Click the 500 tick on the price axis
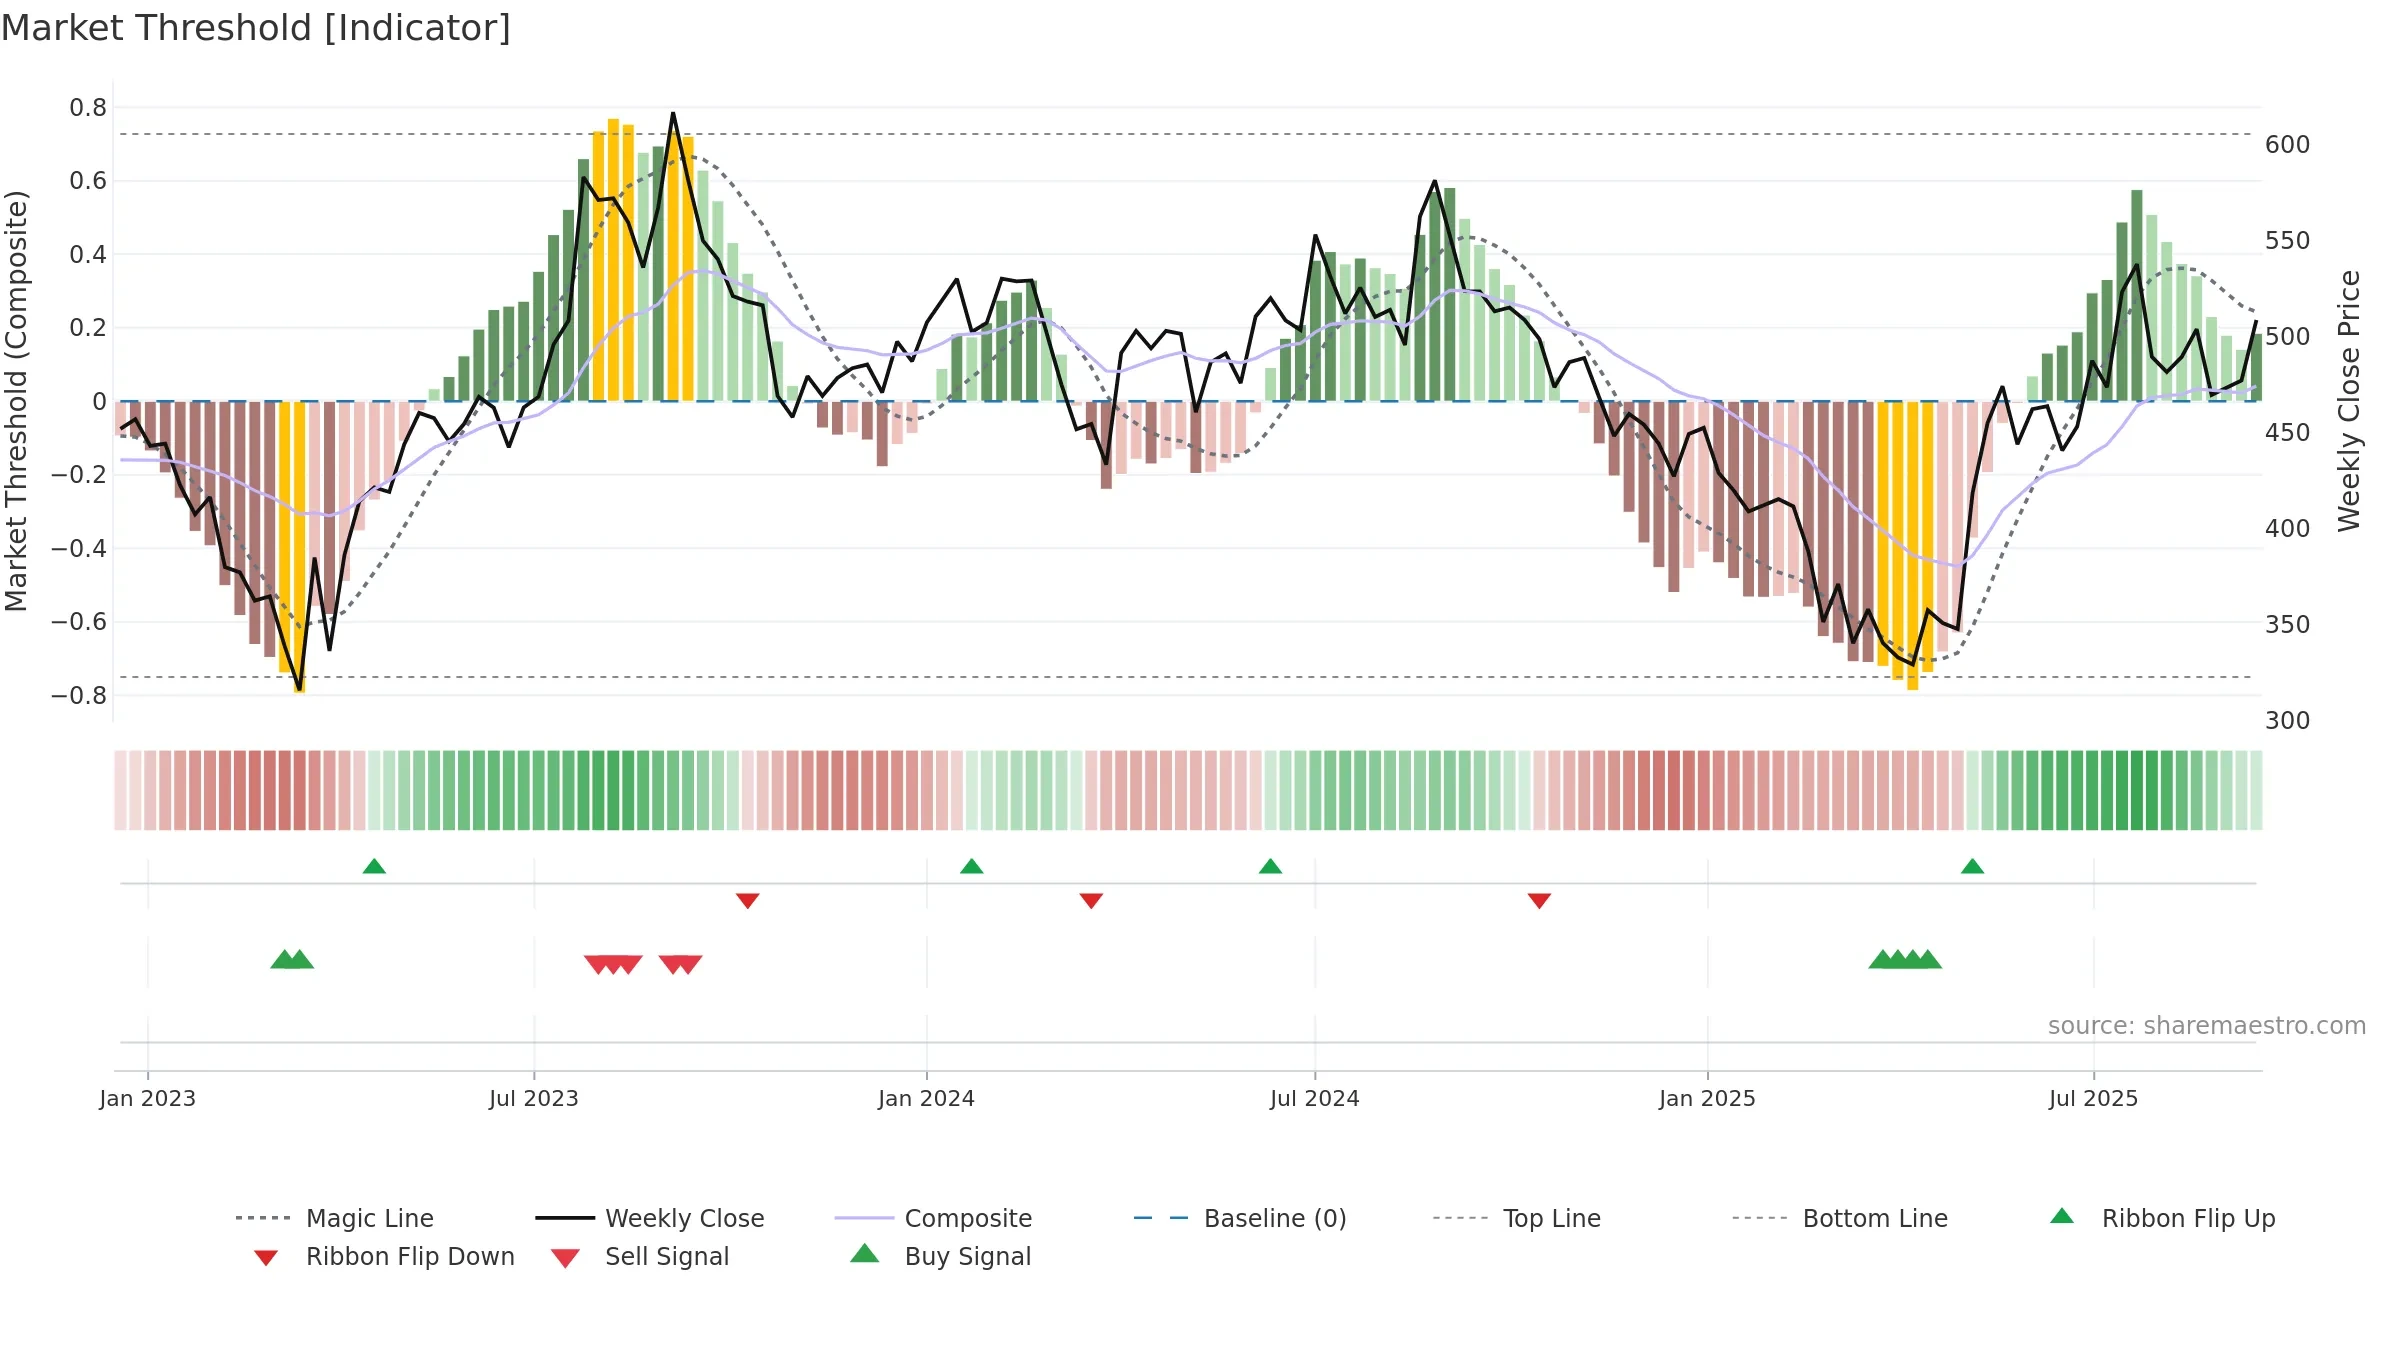Screen dimensions: 2400x1350 tap(2287, 336)
